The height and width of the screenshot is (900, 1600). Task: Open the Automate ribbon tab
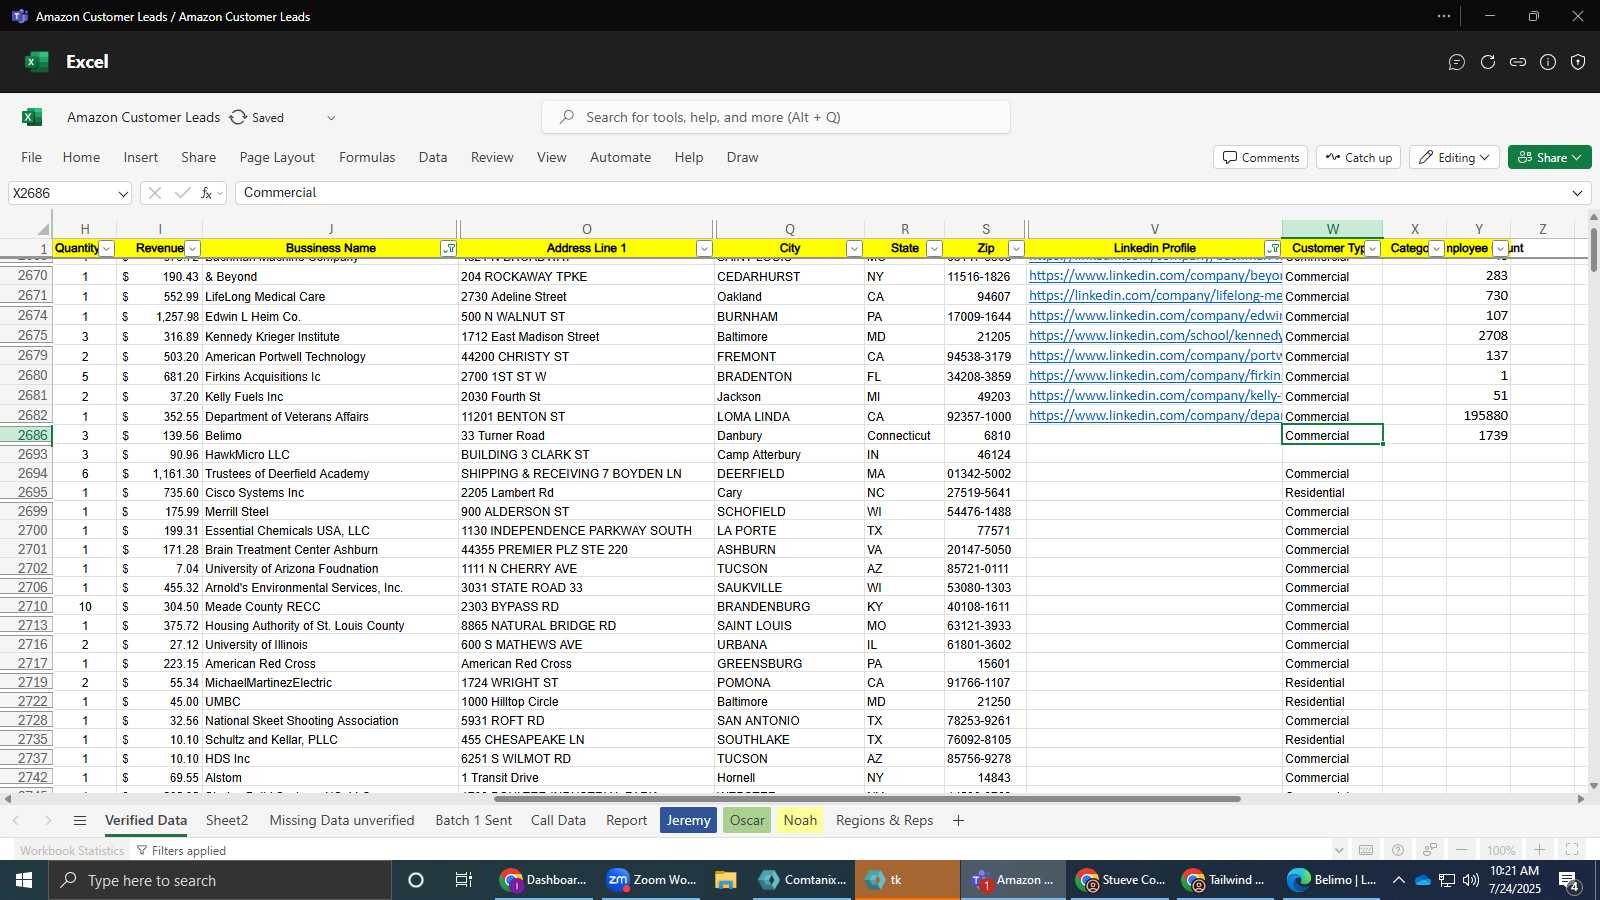coord(620,157)
